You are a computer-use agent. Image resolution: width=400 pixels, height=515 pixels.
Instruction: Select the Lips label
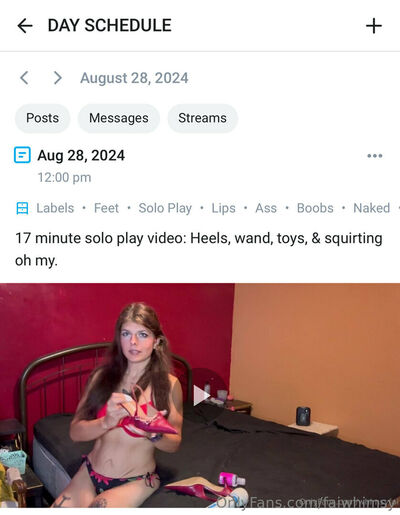[x=223, y=208]
